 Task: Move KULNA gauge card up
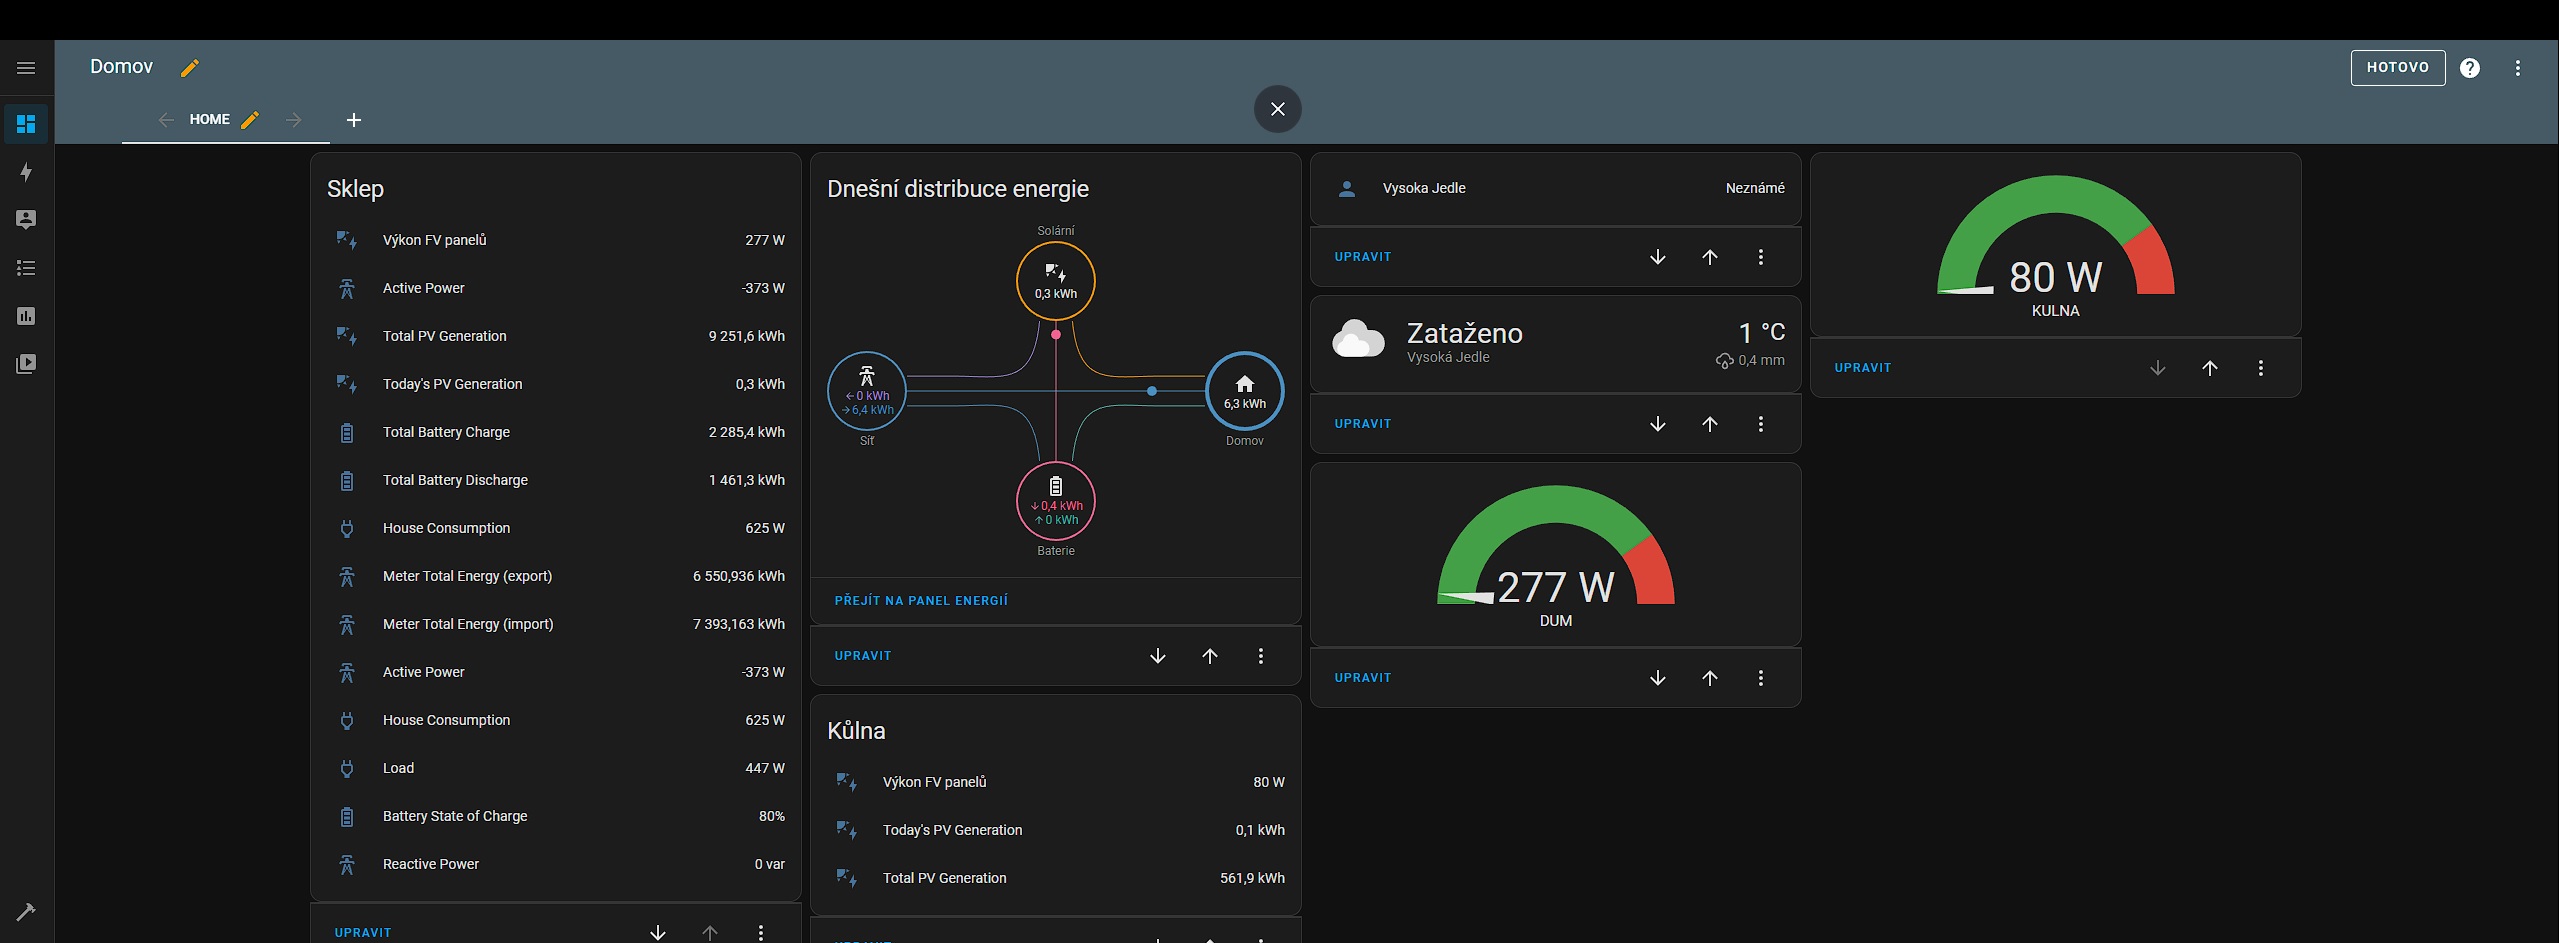pos(2210,368)
